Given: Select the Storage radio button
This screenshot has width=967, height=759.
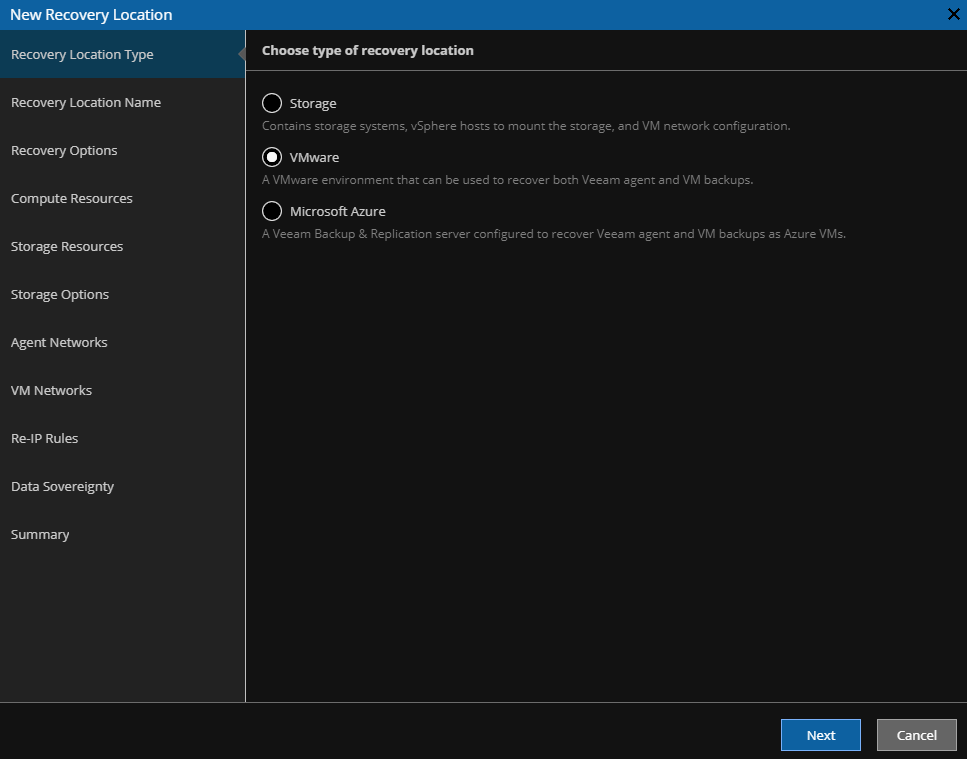Looking at the screenshot, I should coord(272,103).
